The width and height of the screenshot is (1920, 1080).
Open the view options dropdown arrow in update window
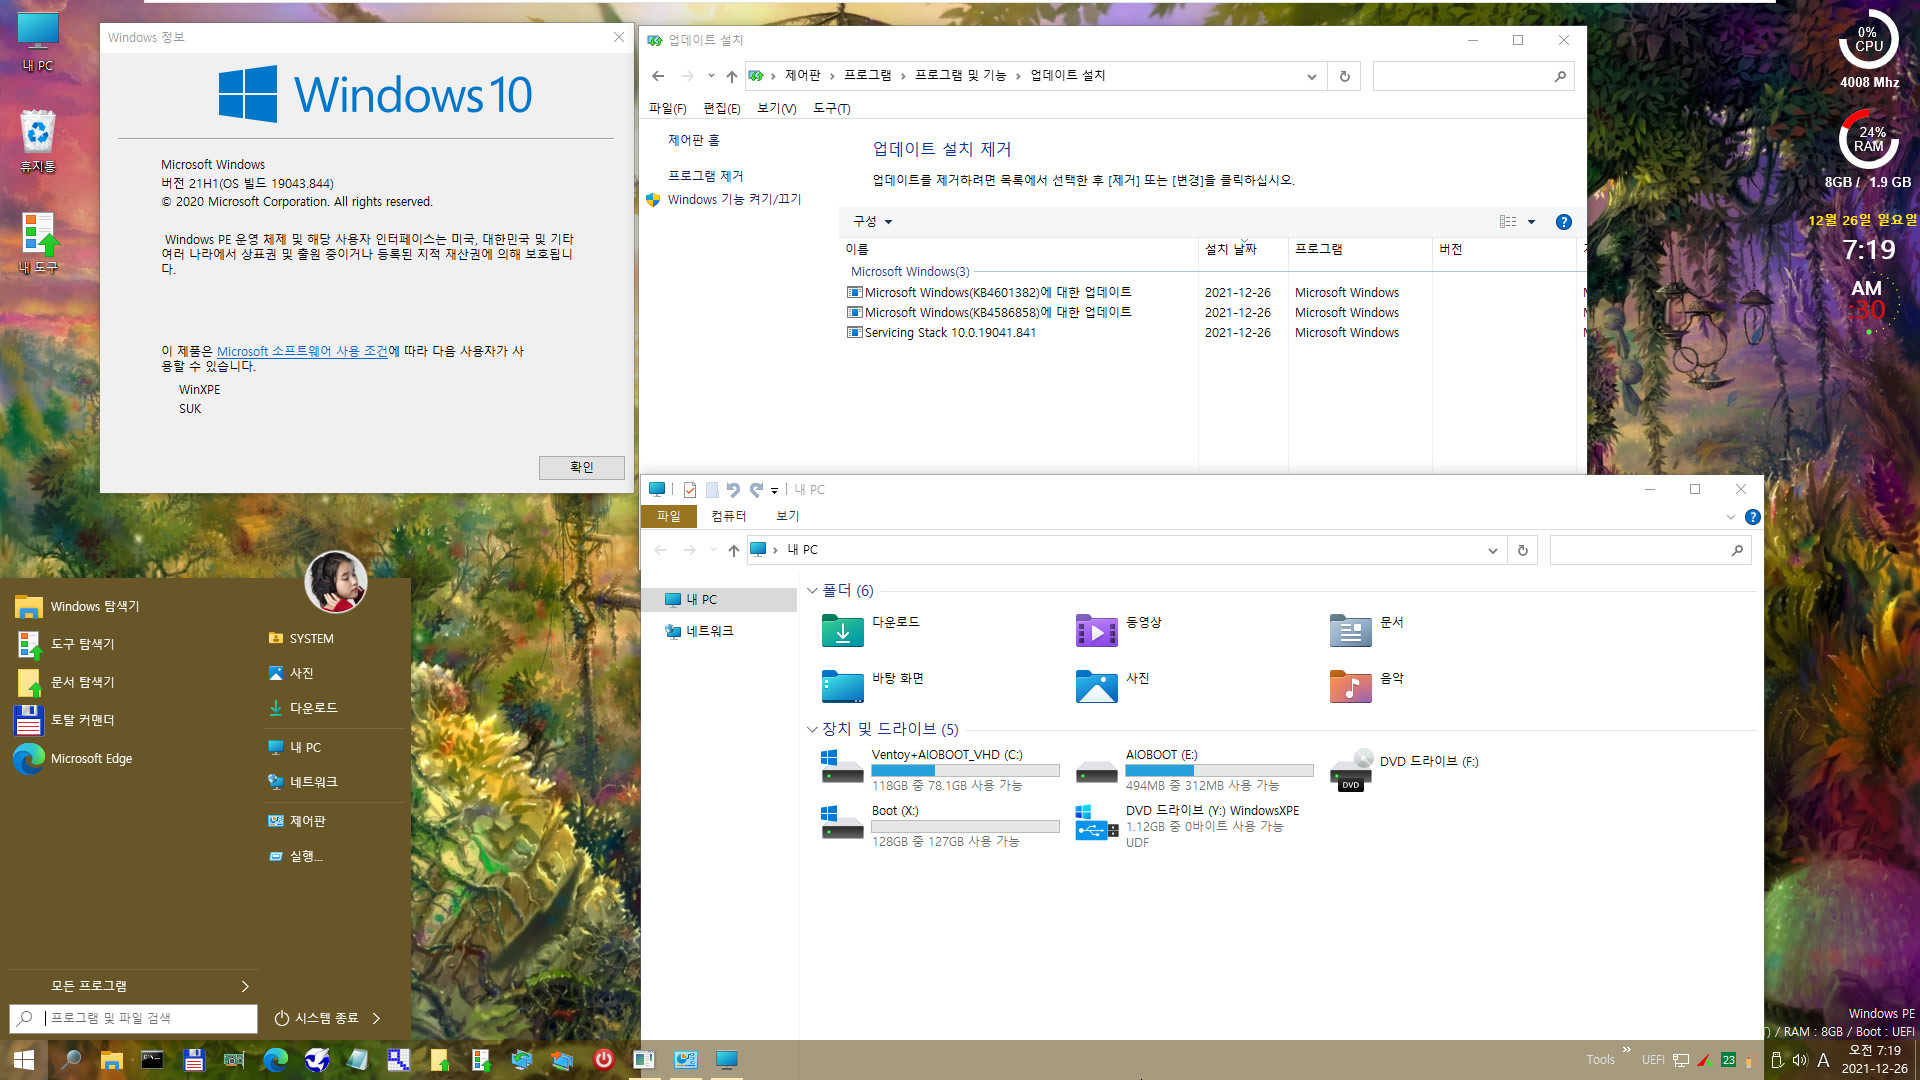pyautogui.click(x=1531, y=222)
